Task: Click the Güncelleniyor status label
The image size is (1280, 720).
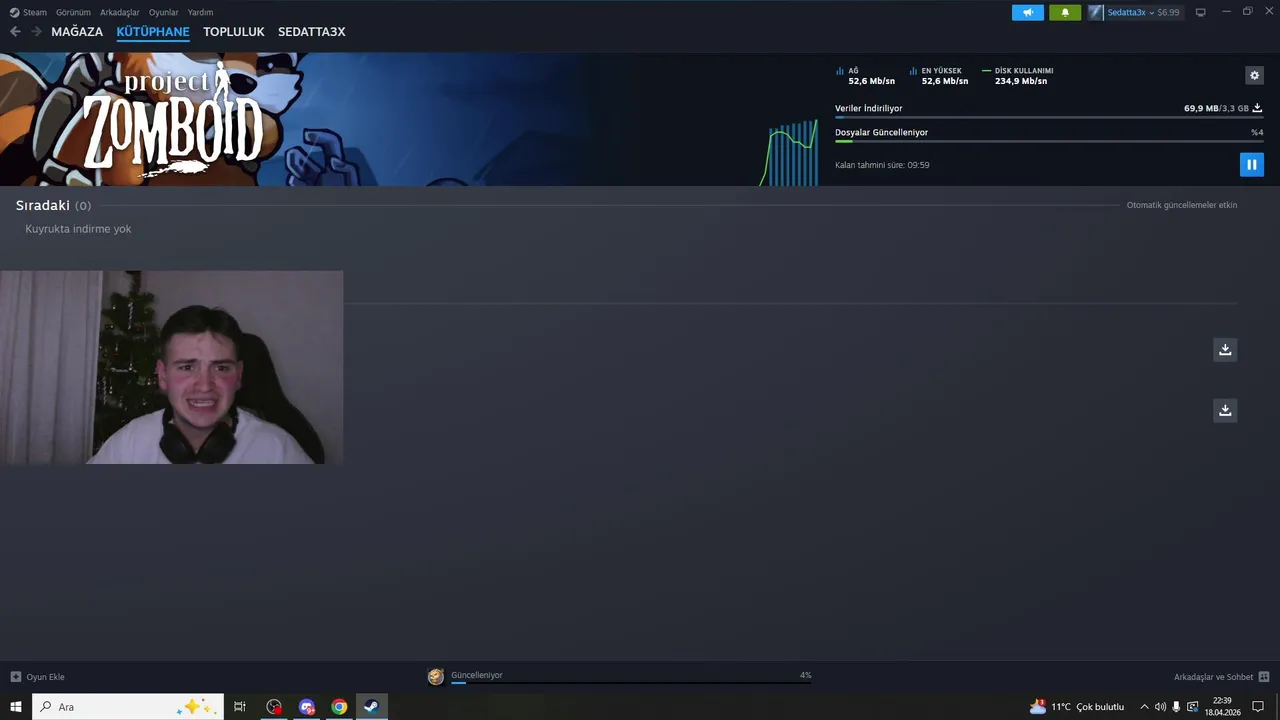Action: 477,675
